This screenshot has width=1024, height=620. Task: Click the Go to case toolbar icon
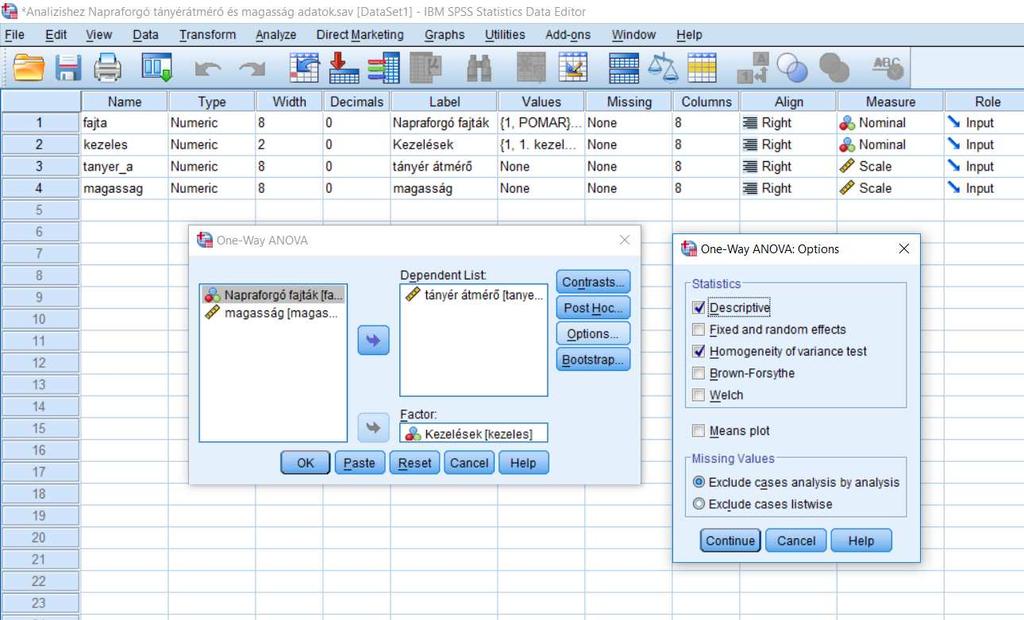click(x=304, y=68)
